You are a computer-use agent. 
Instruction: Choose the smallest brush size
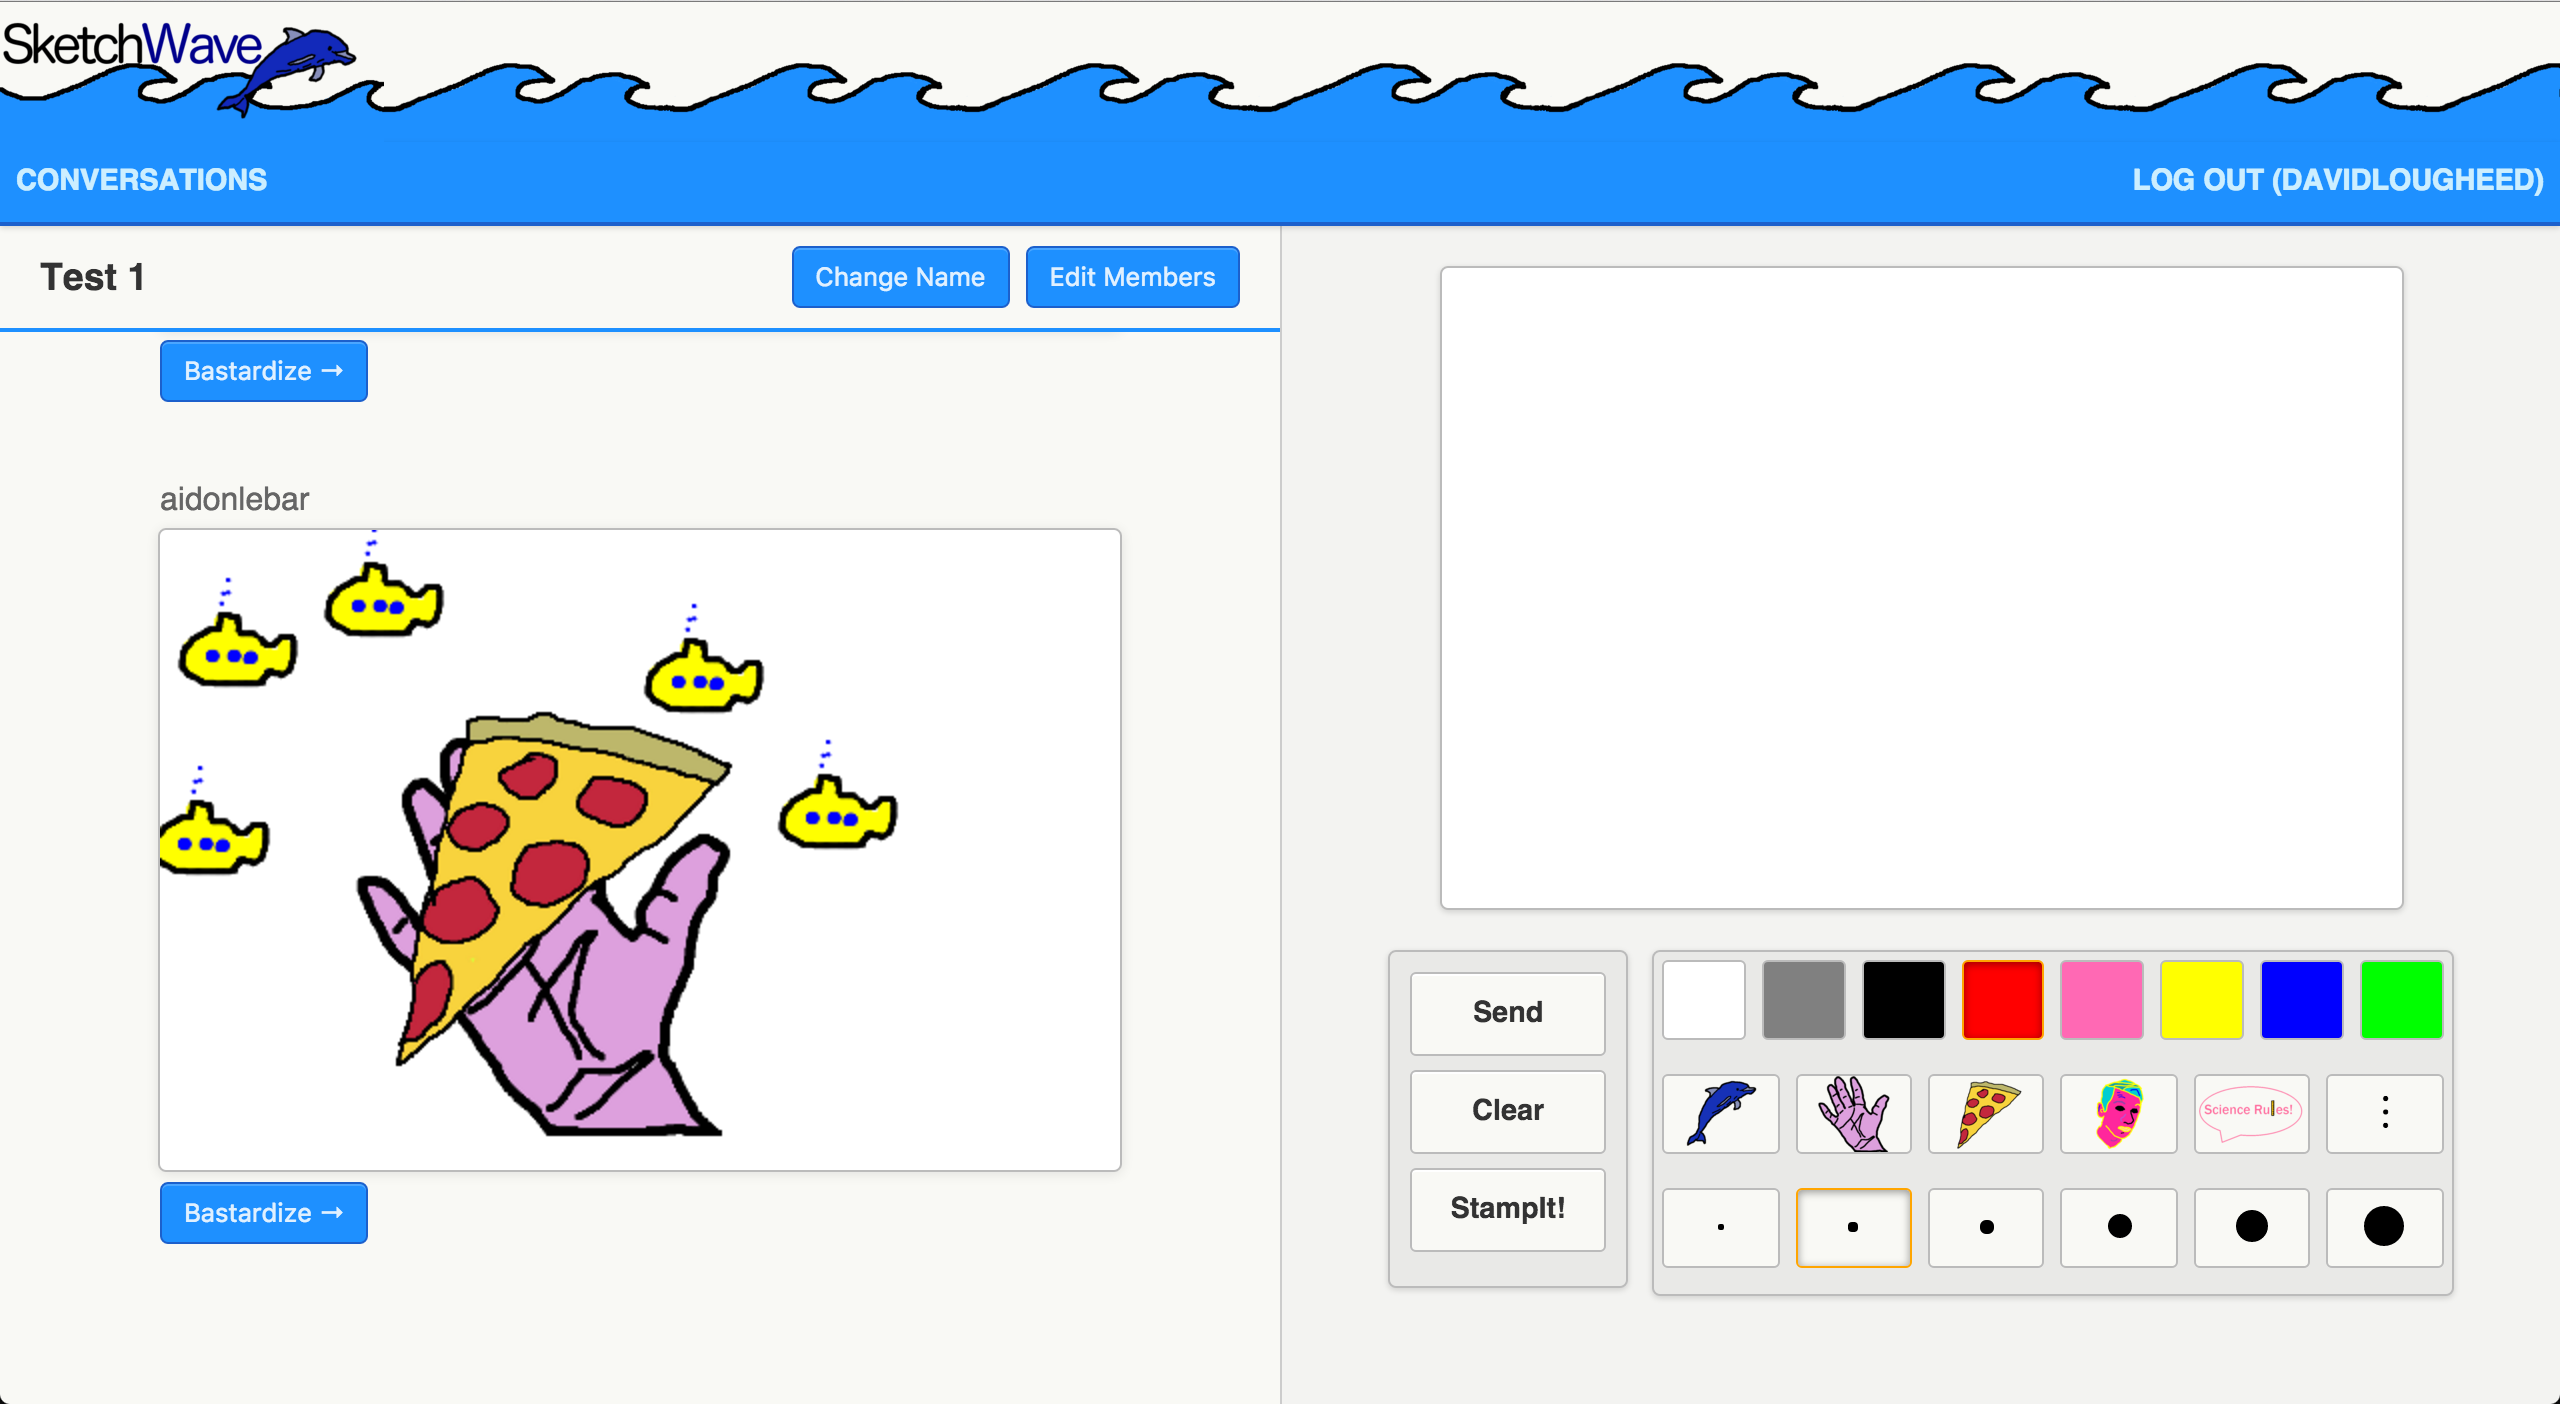point(1720,1227)
